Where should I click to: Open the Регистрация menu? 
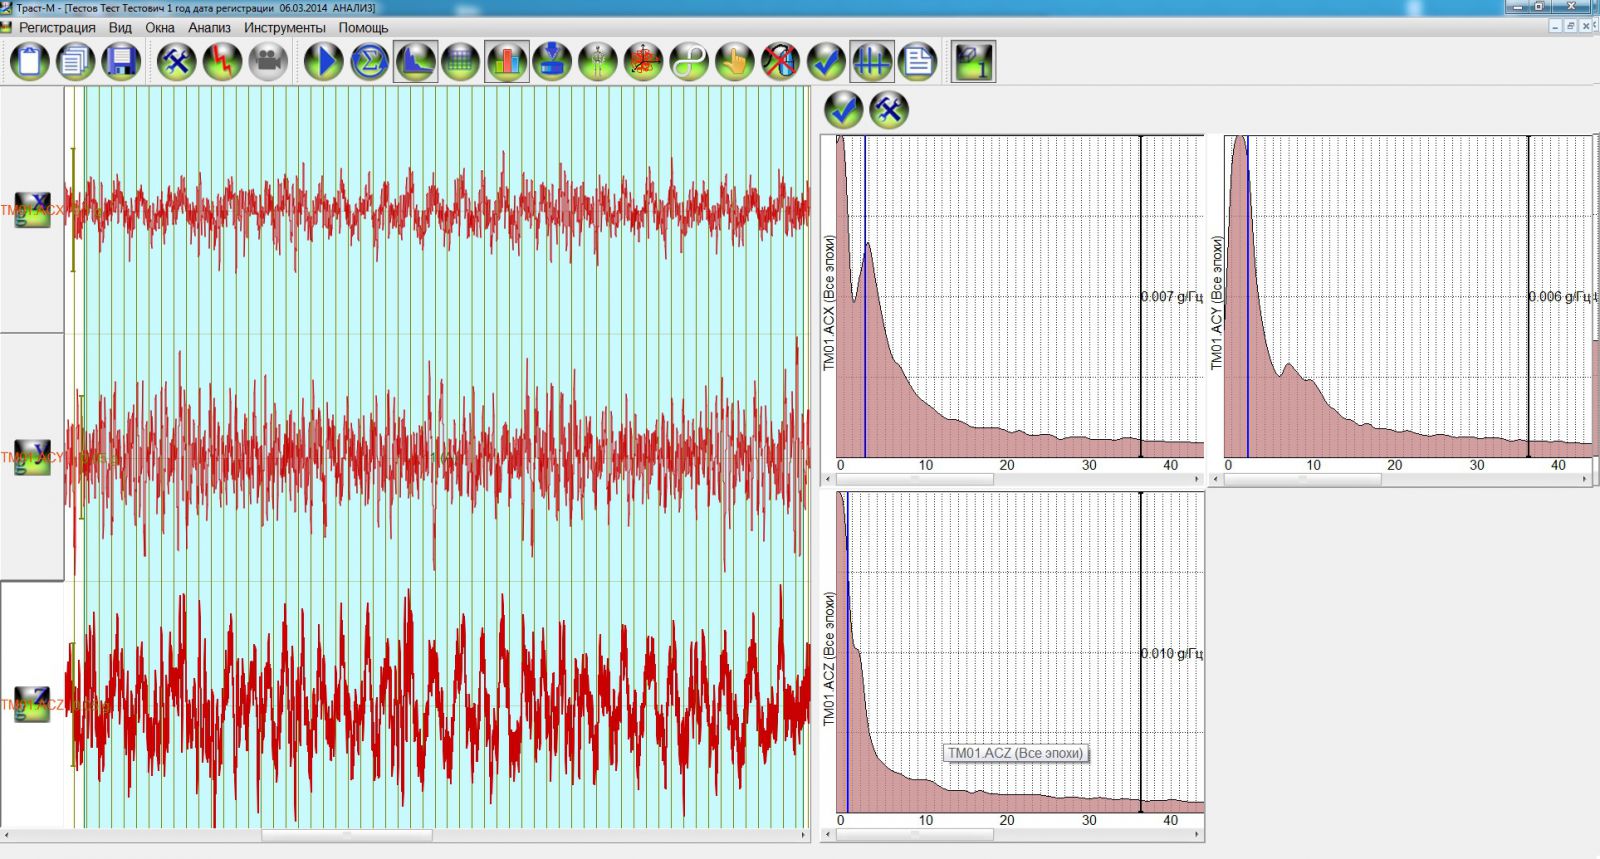pyautogui.click(x=57, y=28)
